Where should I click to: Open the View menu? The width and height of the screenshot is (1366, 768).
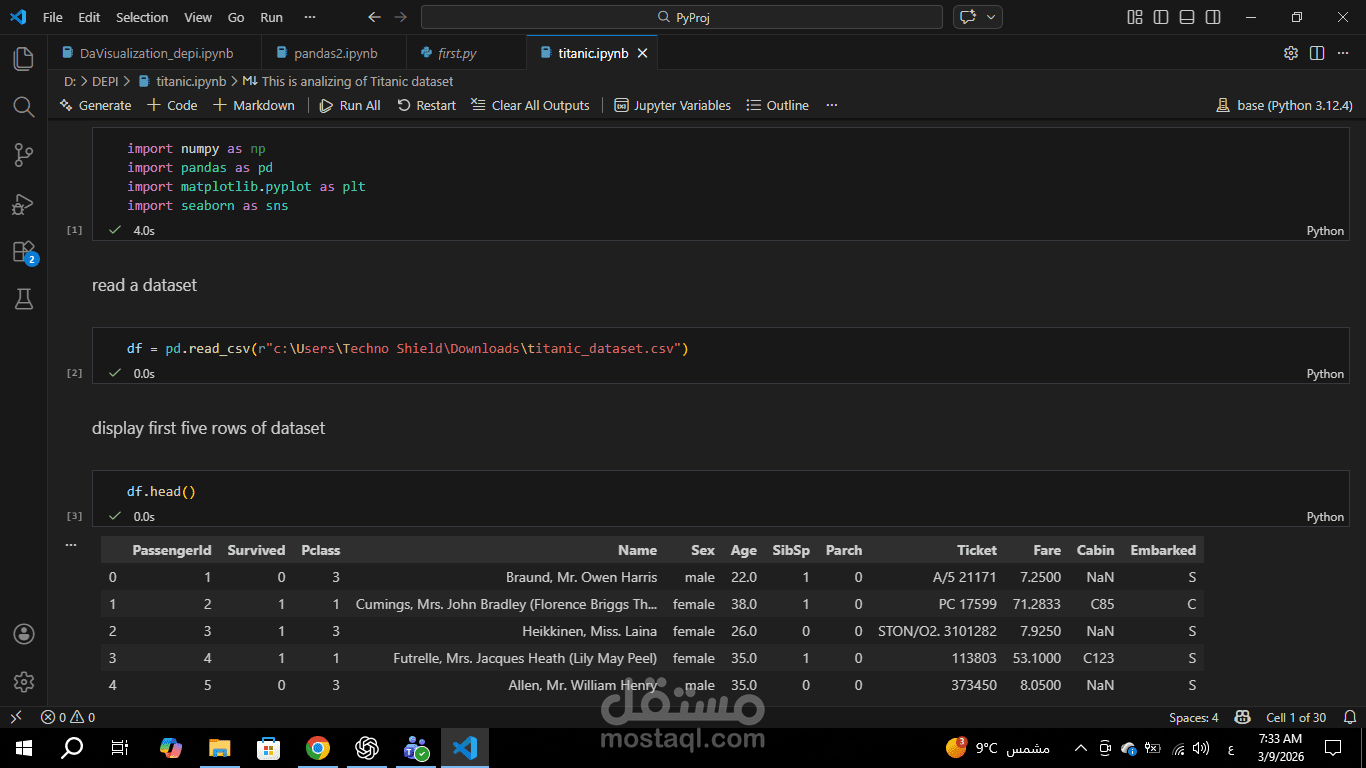pyautogui.click(x=198, y=17)
